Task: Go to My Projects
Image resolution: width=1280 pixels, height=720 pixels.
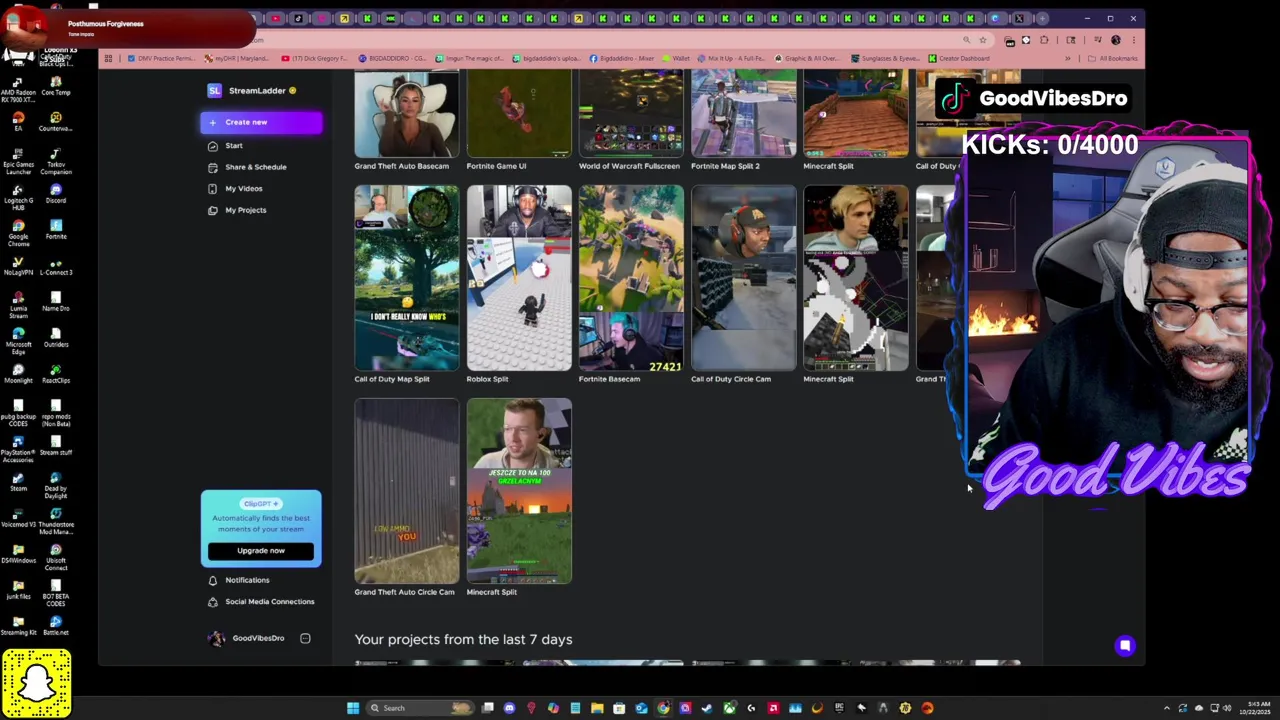Action: [246, 210]
